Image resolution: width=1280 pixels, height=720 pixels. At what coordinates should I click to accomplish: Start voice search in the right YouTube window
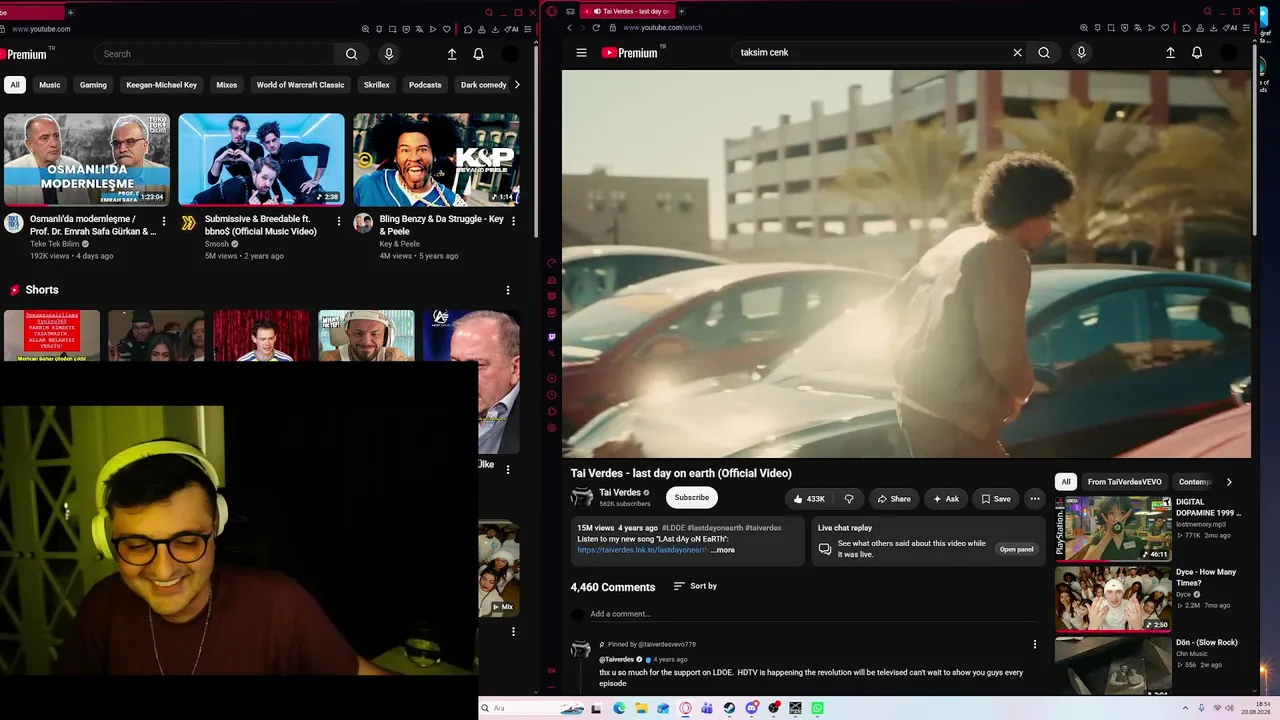pyautogui.click(x=1081, y=53)
